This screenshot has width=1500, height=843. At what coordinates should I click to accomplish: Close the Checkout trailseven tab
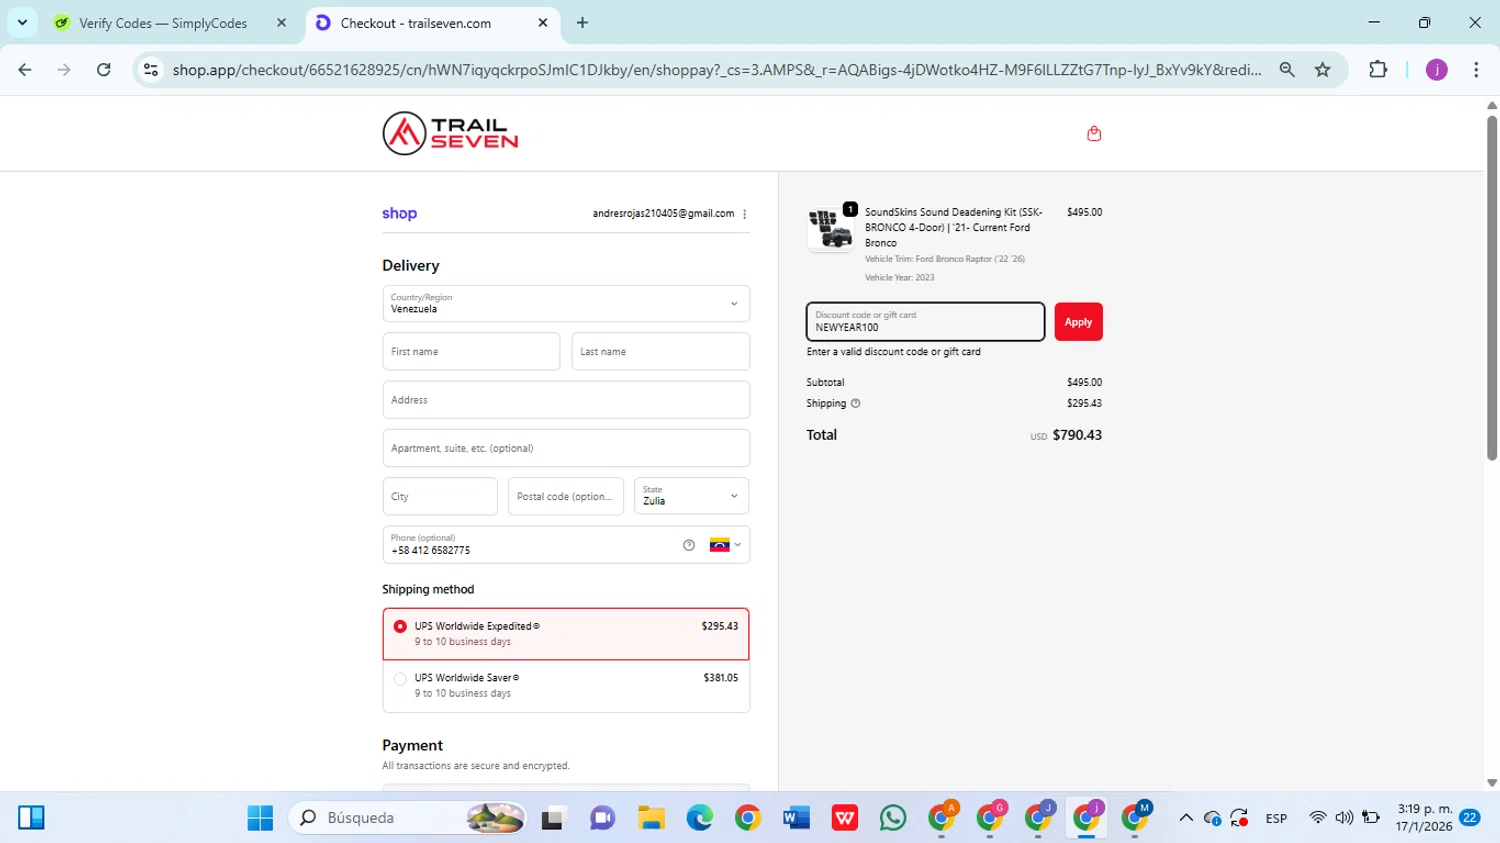pos(543,22)
